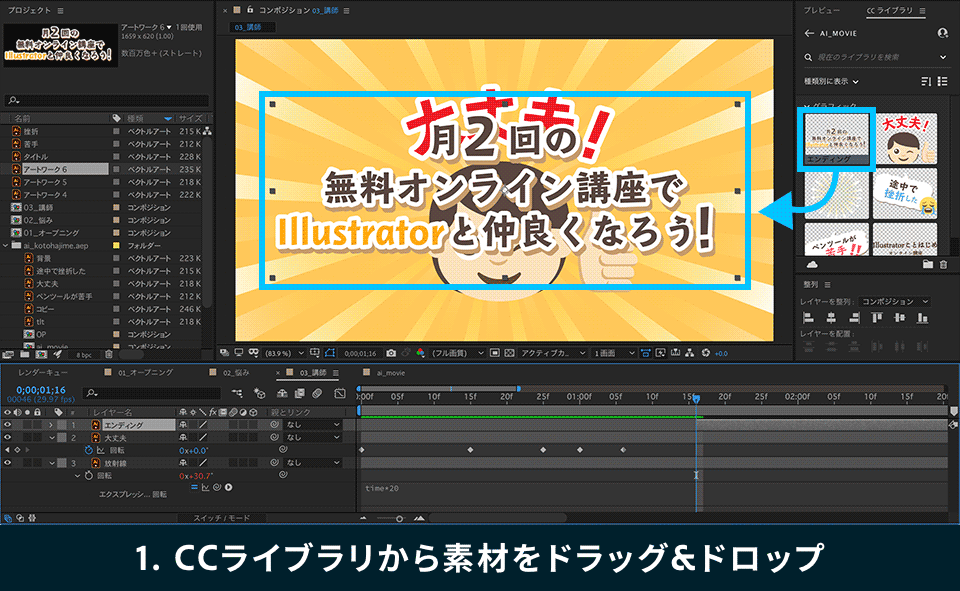Image resolution: width=960 pixels, height=591 pixels.
Task: Hide the 放射線 layer with eye icon
Action: [x=7, y=463]
